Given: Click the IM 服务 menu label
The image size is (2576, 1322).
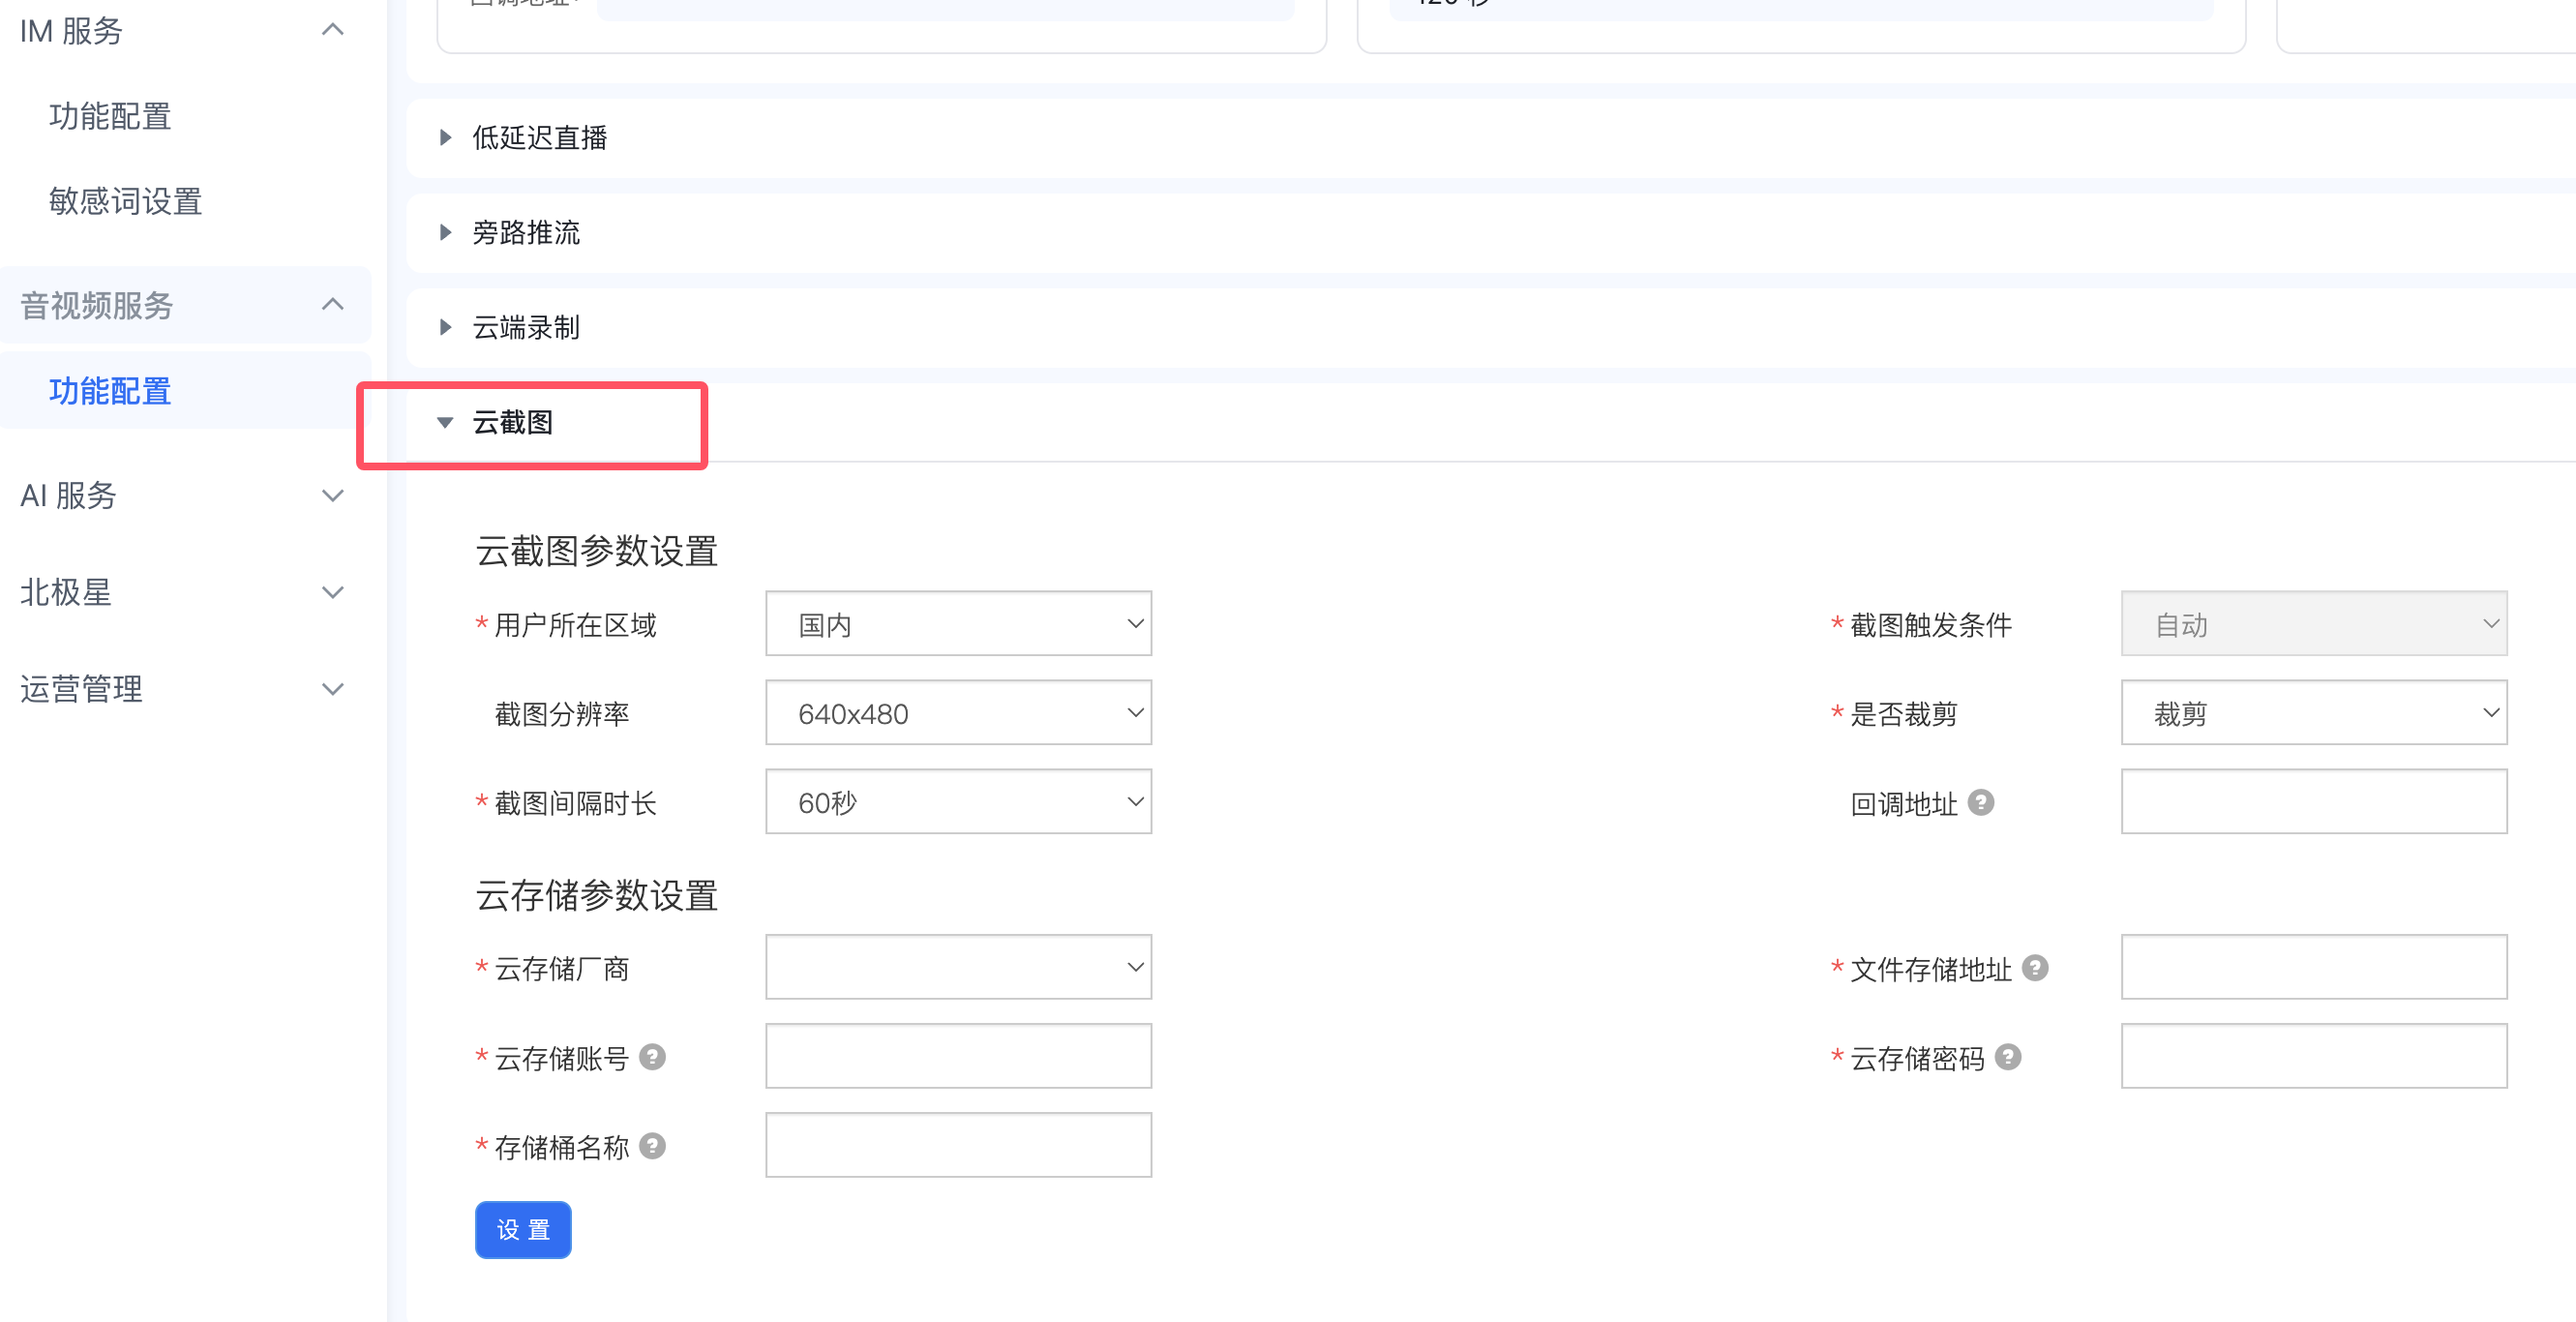Looking at the screenshot, I should coord(71,31).
